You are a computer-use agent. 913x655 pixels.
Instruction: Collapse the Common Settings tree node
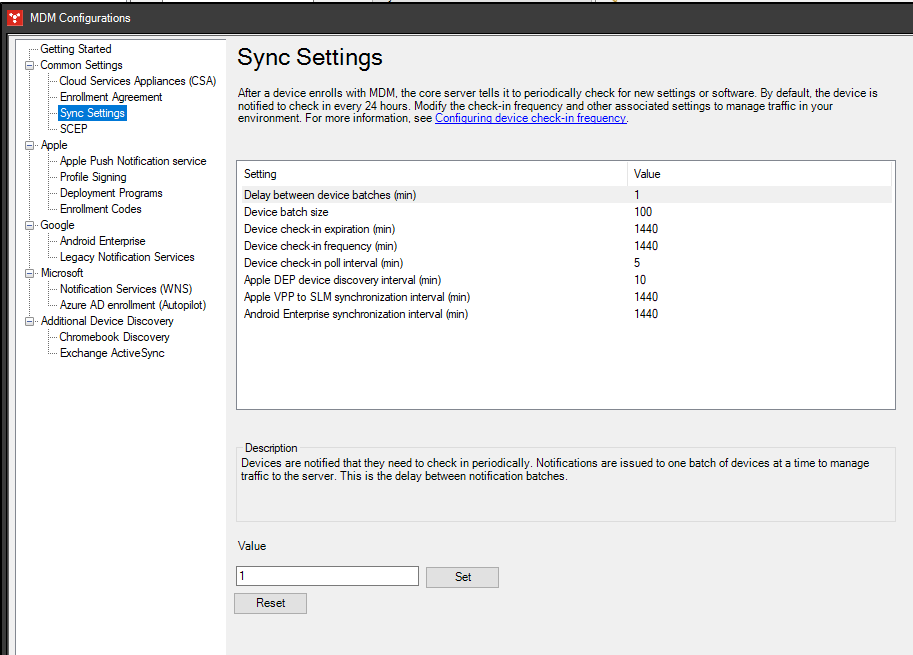[30, 65]
